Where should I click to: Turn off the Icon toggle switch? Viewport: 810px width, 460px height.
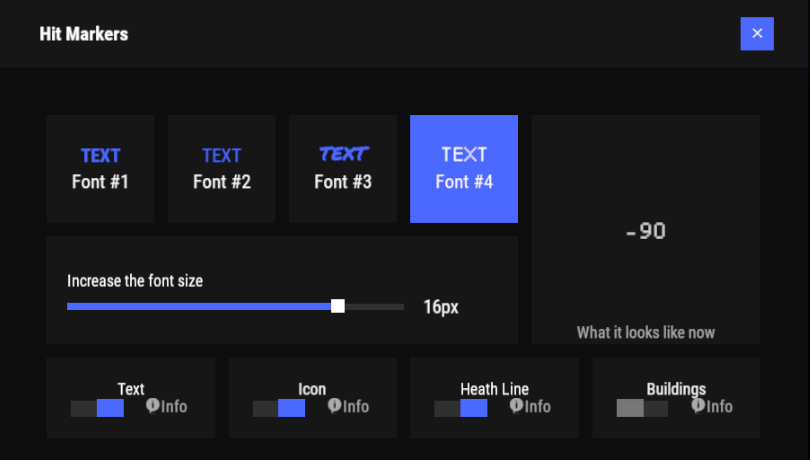click(x=279, y=408)
